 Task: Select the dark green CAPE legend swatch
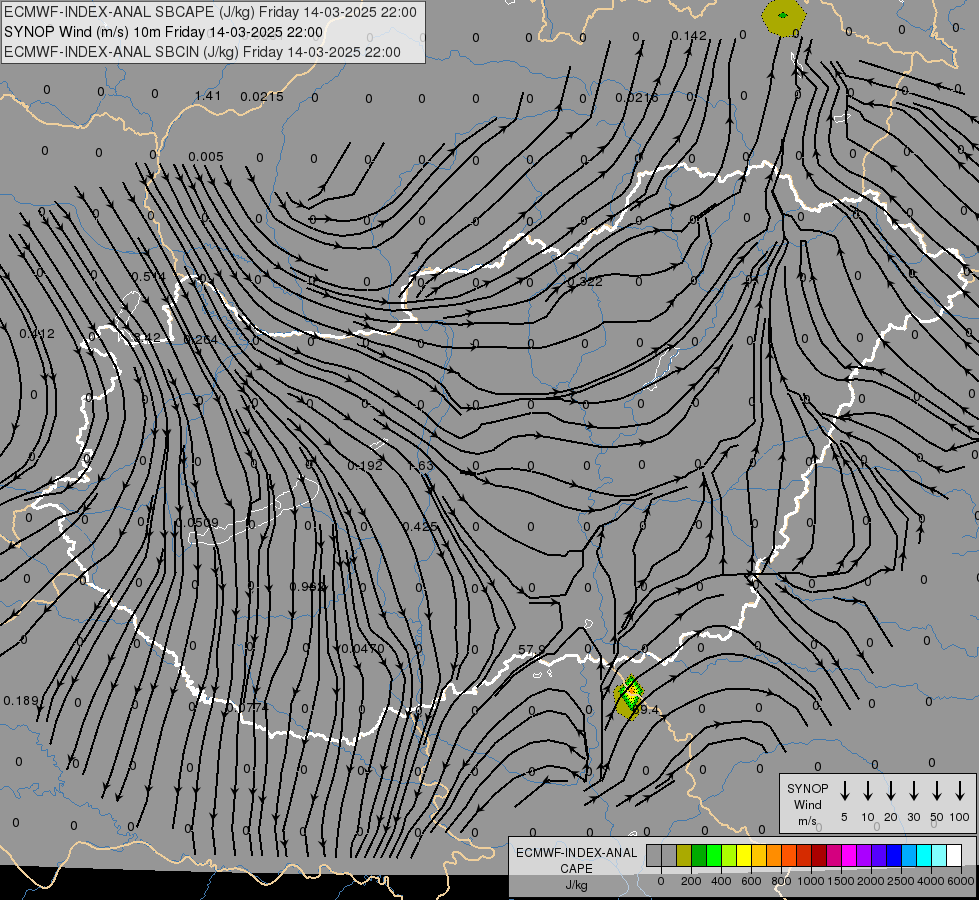point(699,856)
